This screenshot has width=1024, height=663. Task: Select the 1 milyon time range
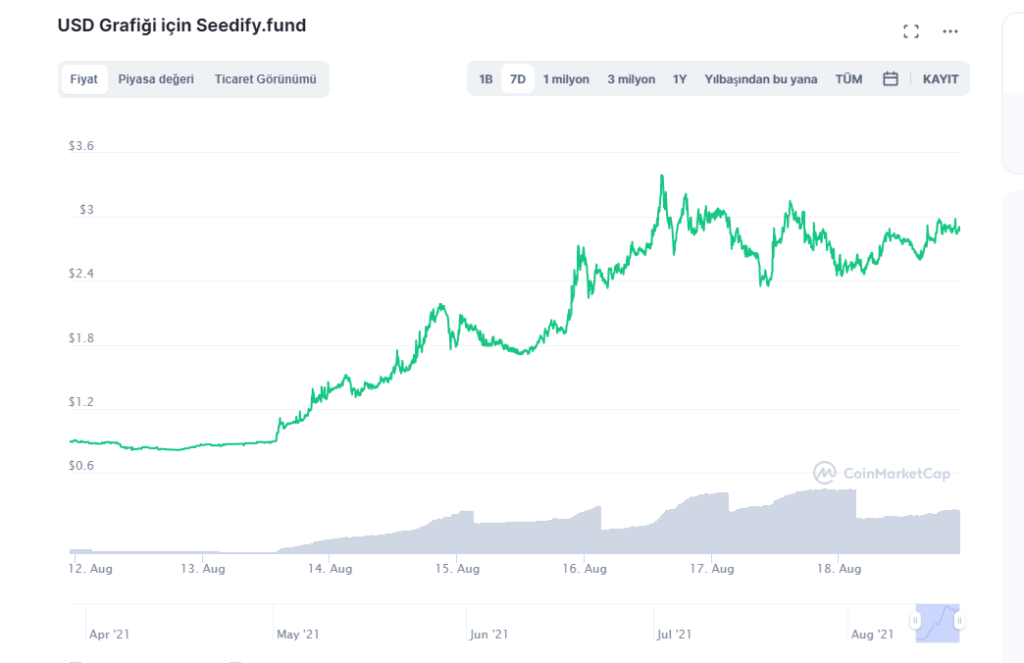[566, 79]
